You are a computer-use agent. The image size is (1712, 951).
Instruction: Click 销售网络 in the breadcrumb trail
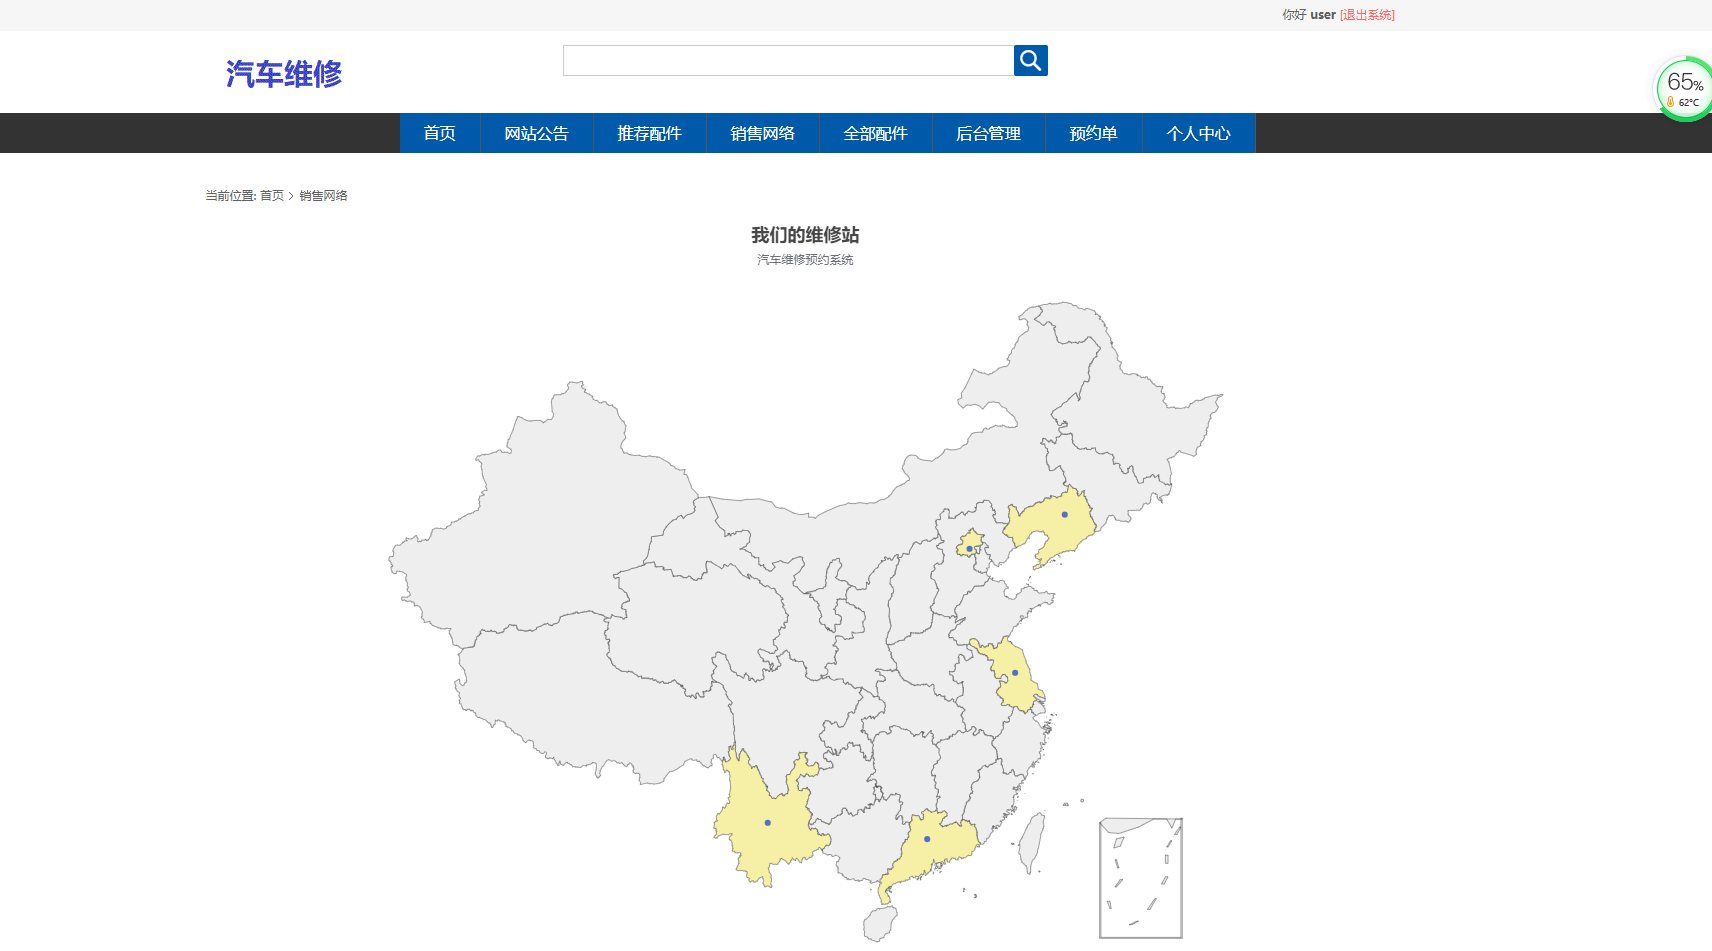[x=325, y=195]
